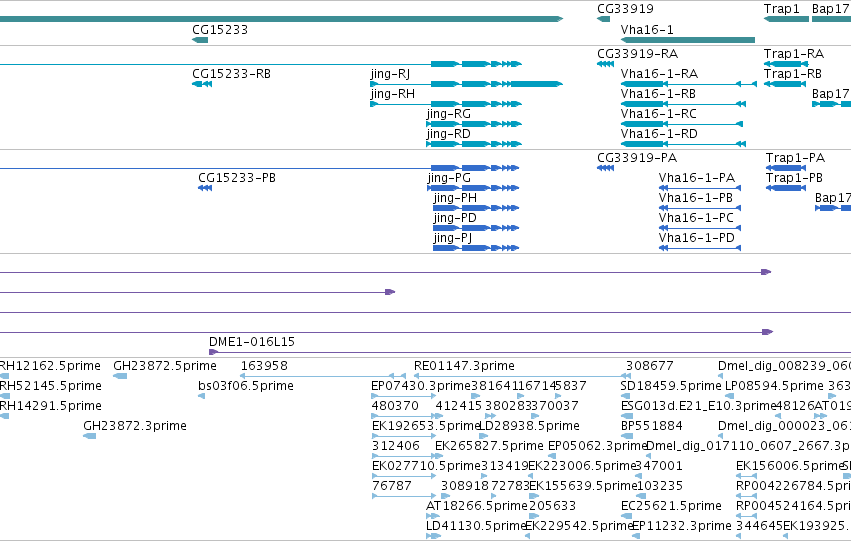Click the Vha16-1 gene feature bar

click(x=688, y=40)
